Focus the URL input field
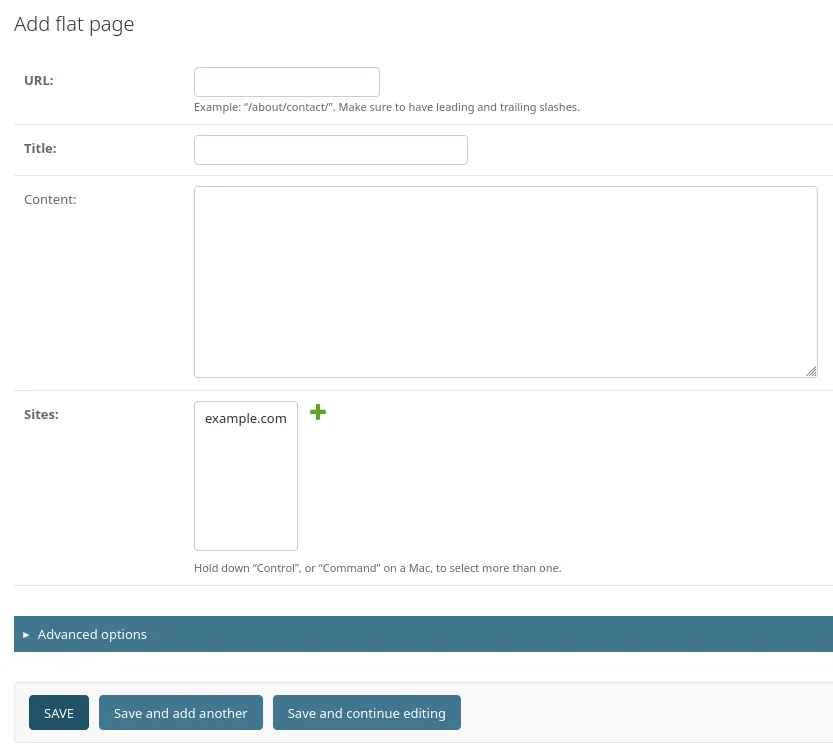 pos(287,81)
